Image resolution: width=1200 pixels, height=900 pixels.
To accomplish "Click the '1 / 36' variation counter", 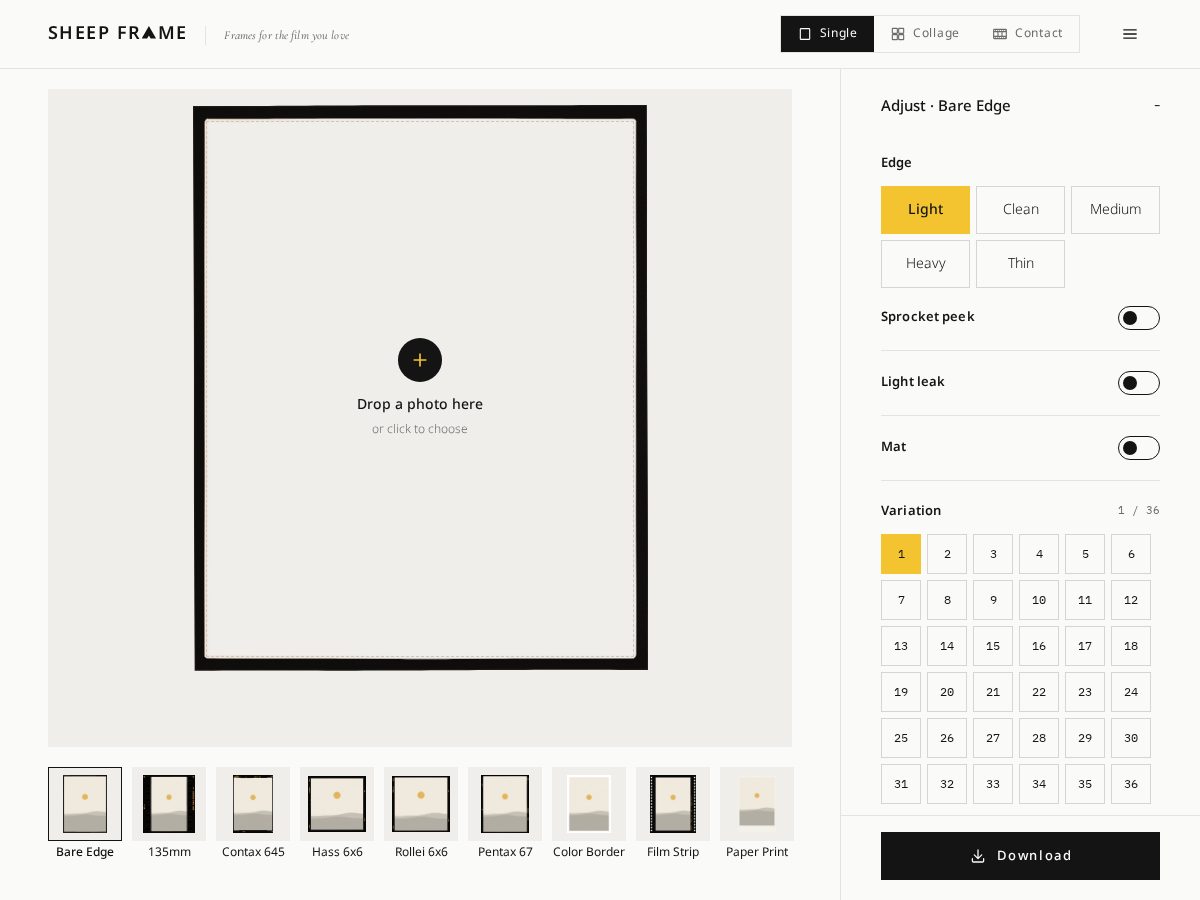I will click(1139, 511).
